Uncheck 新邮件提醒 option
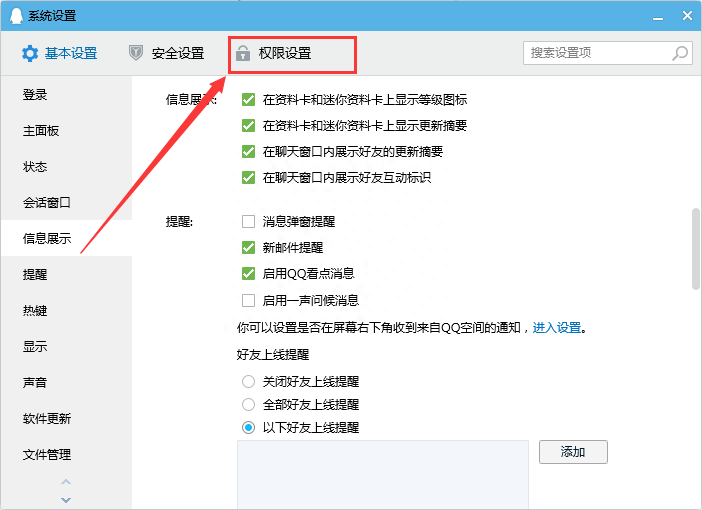This screenshot has width=702, height=510. (249, 248)
